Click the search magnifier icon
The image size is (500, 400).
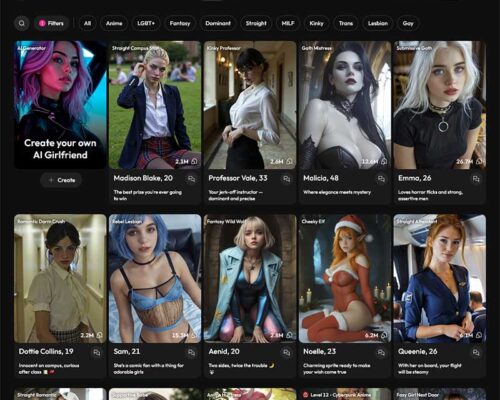[x=22, y=23]
